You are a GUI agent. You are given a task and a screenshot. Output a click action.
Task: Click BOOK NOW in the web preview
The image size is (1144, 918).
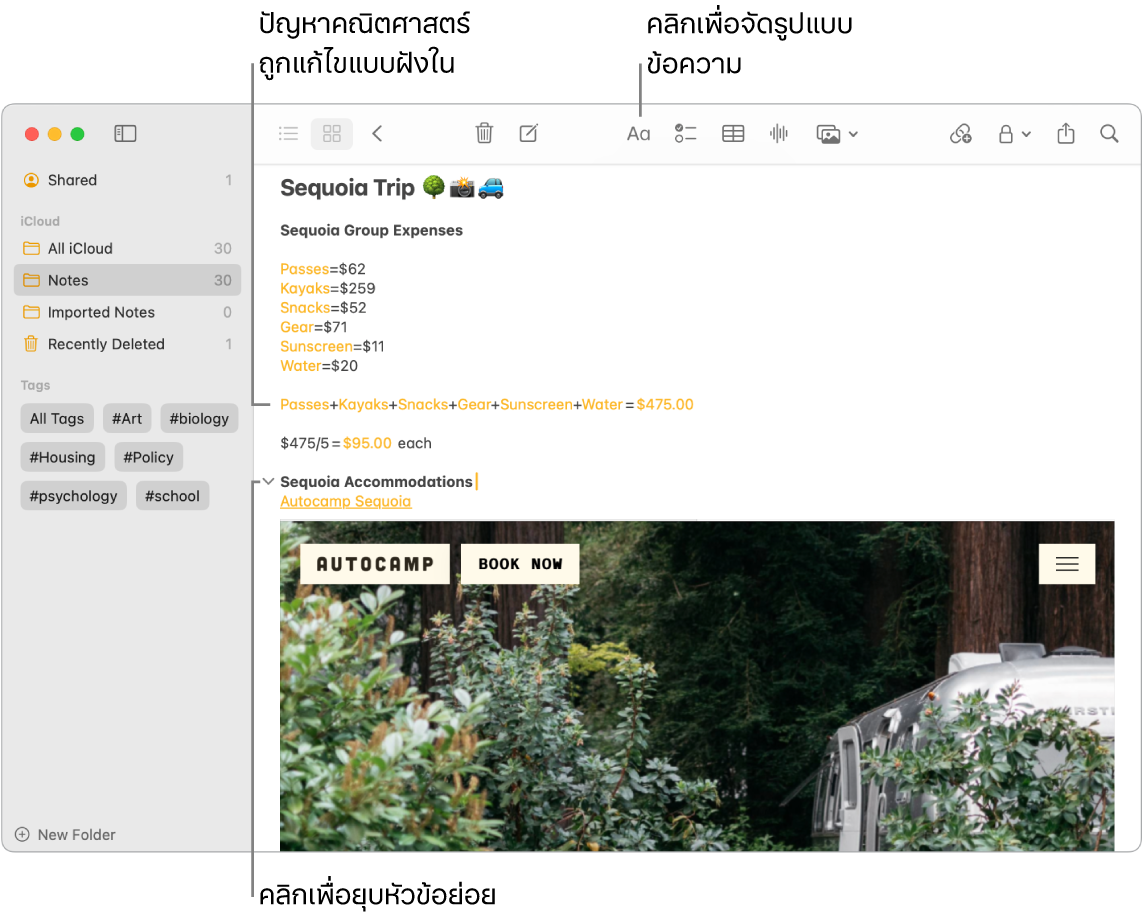520,564
